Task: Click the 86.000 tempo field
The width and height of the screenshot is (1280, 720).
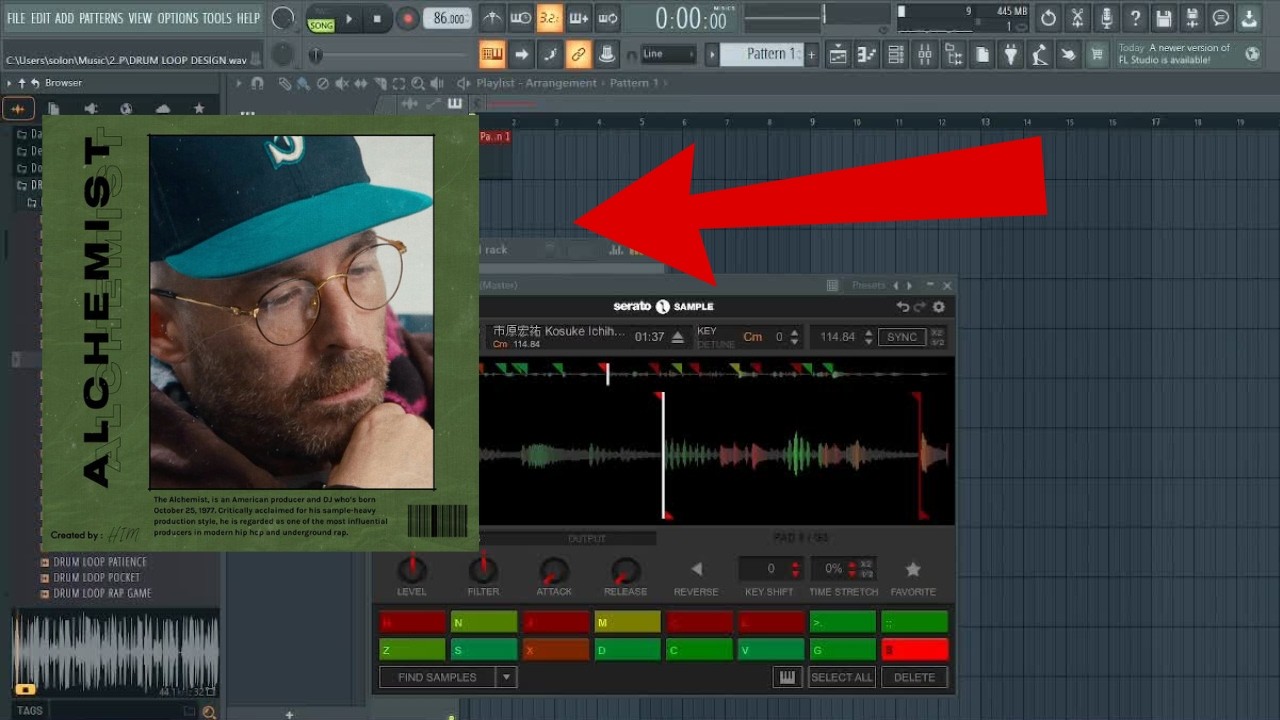Action: point(447,18)
